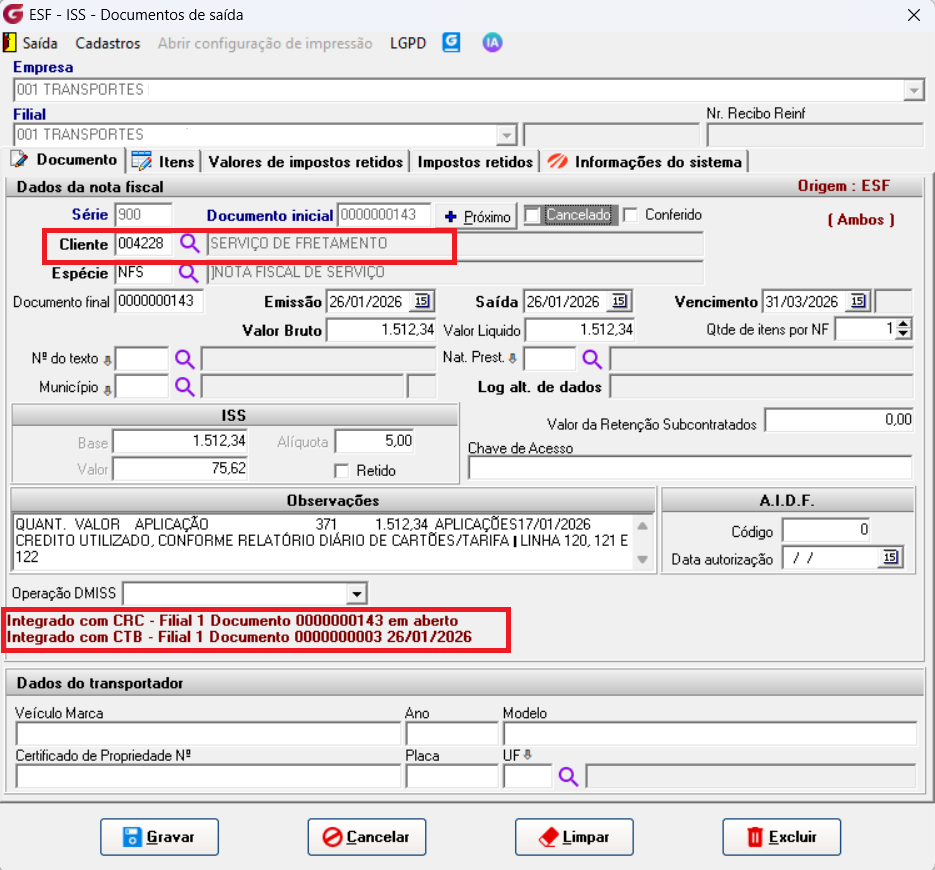
Task: Expand the Filial dropdown
Action: point(506,135)
